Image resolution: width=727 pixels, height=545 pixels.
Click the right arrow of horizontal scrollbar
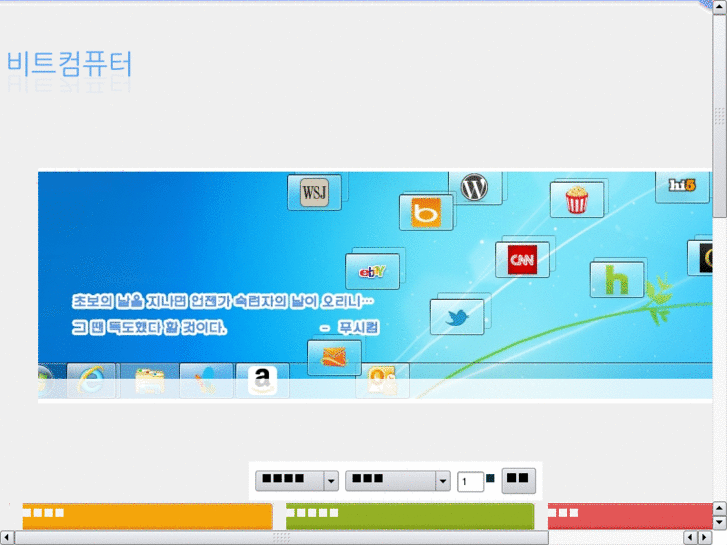[704, 538]
